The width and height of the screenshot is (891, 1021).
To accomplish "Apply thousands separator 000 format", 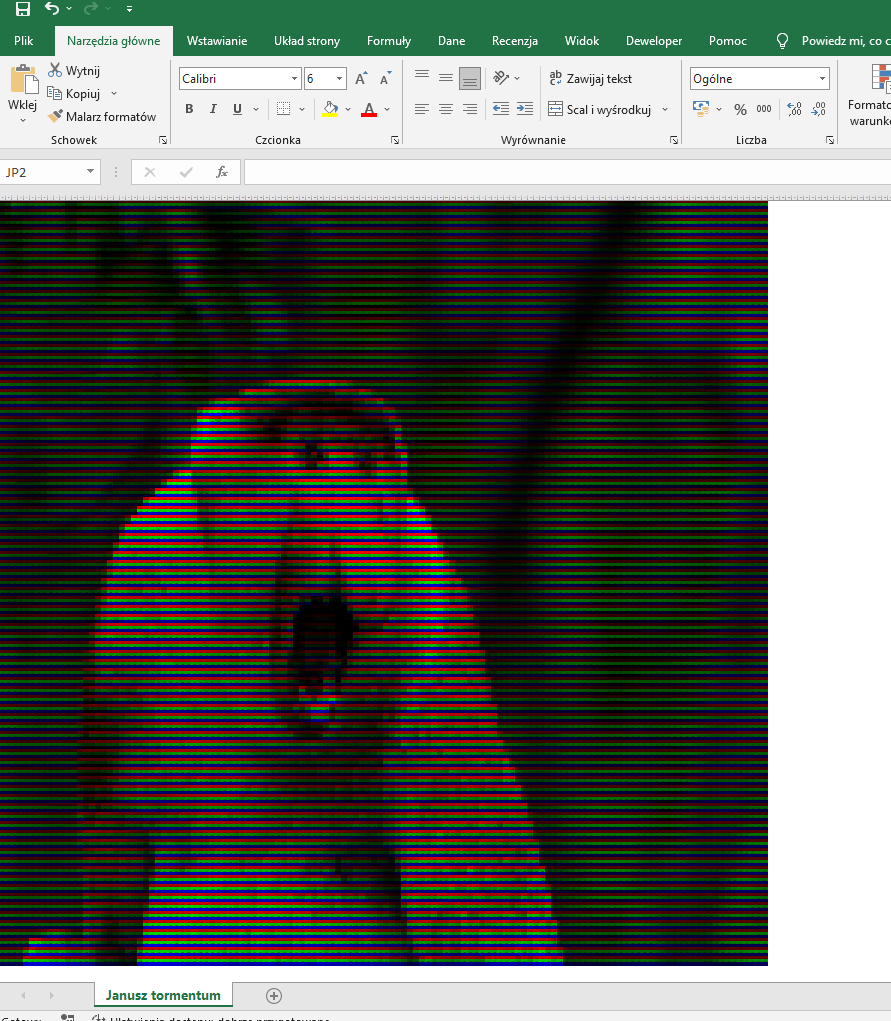I will click(764, 109).
